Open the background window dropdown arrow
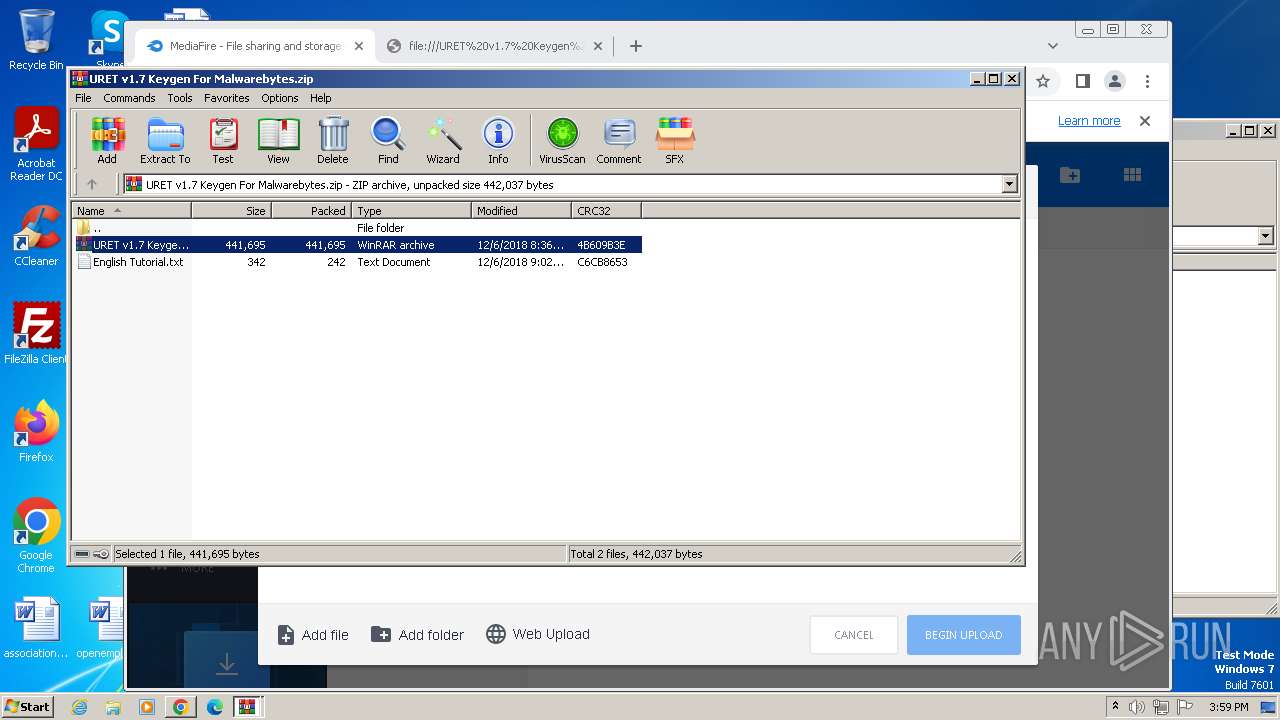1280x720 pixels. click(x=1265, y=236)
